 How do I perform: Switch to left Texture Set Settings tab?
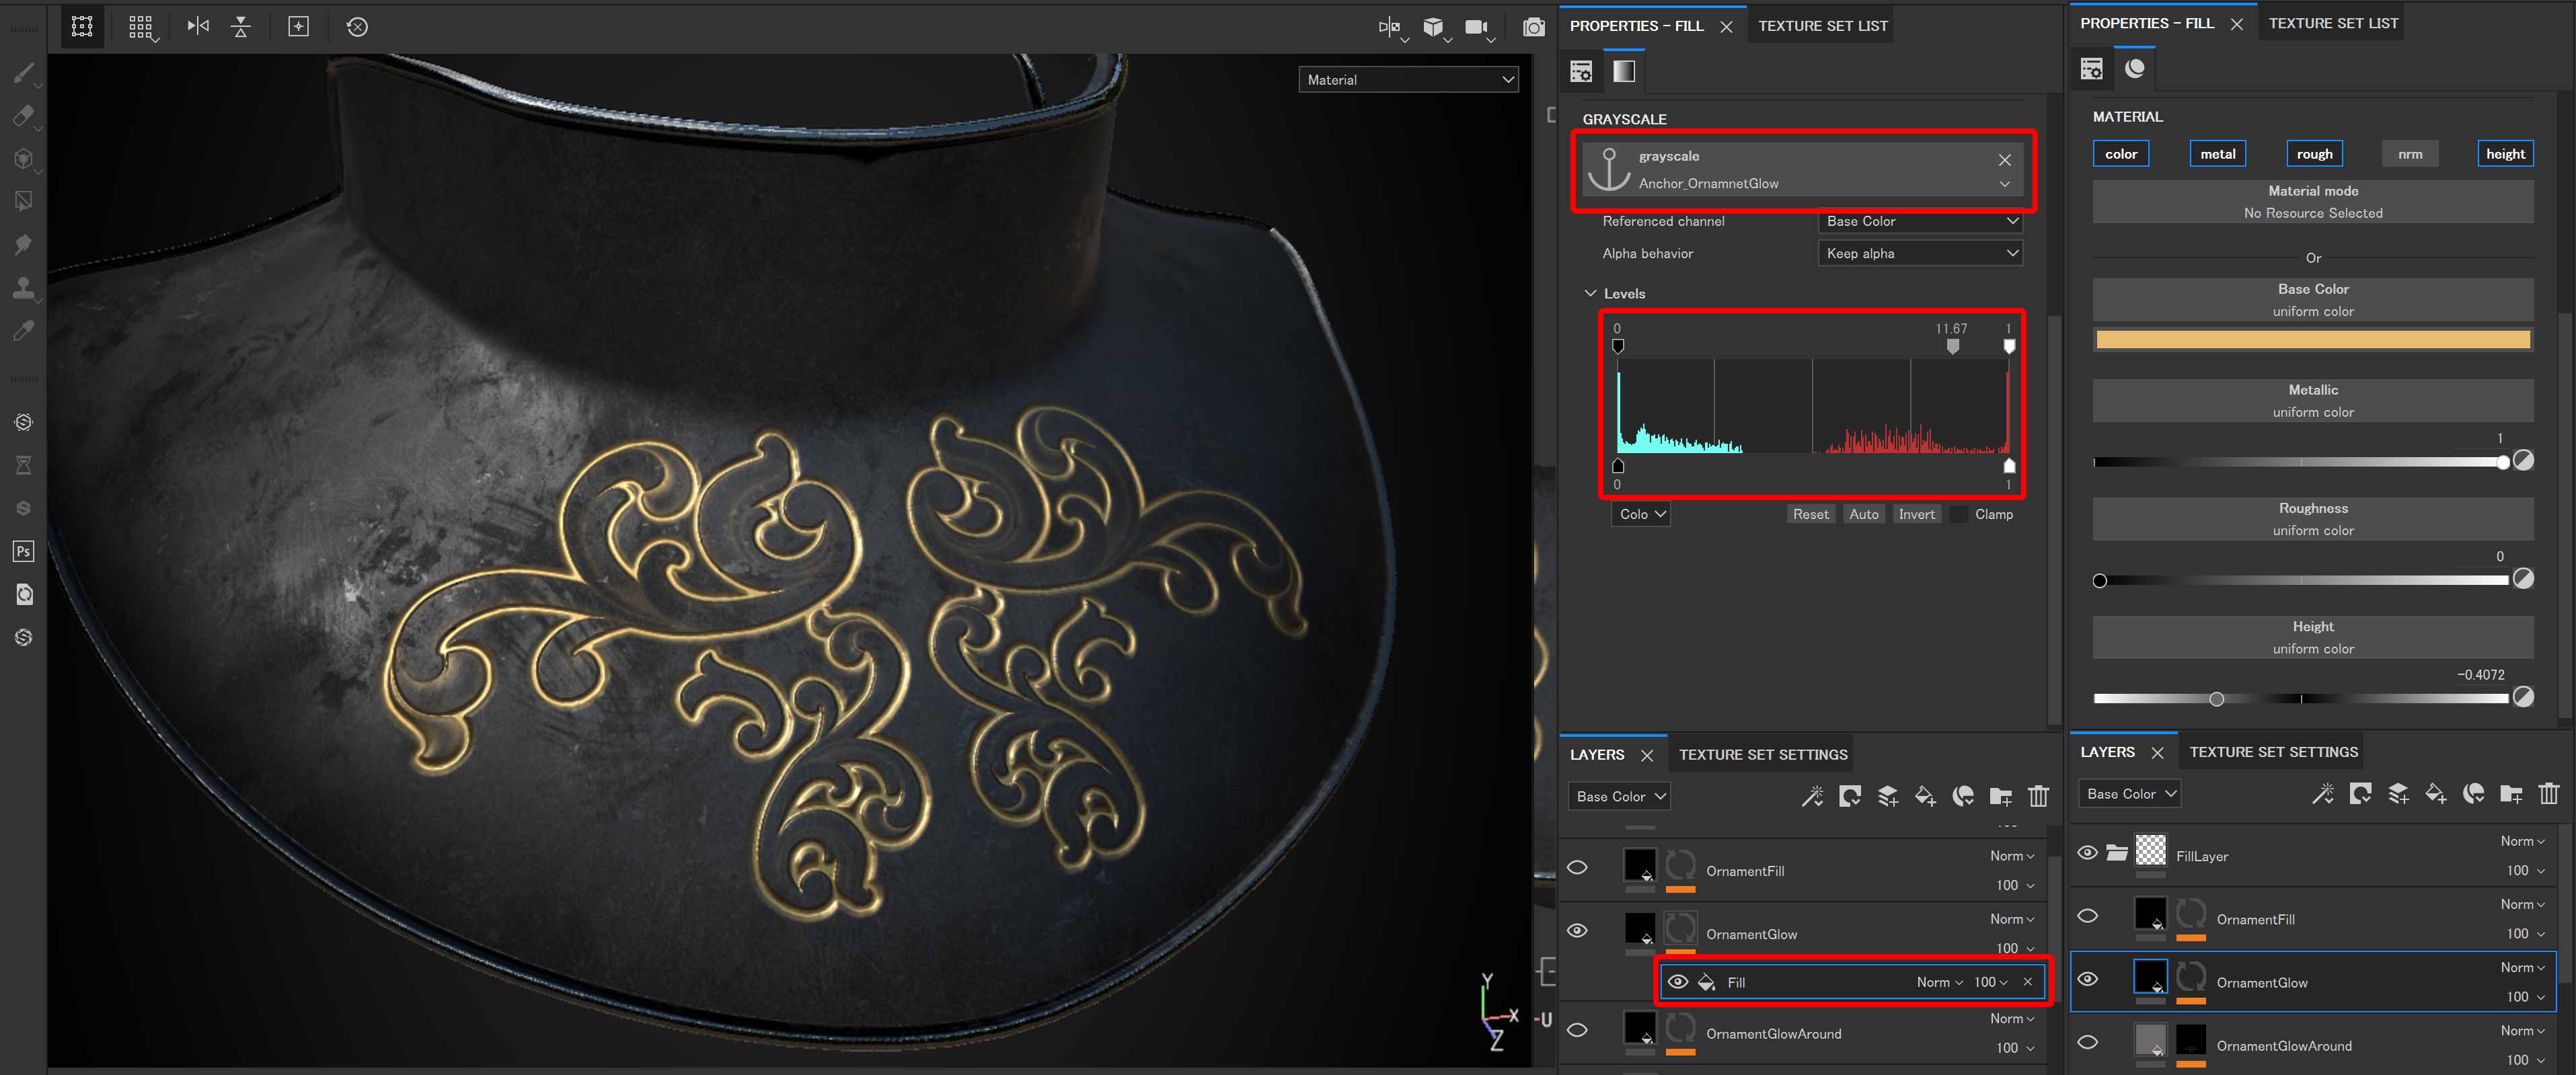(x=1762, y=754)
